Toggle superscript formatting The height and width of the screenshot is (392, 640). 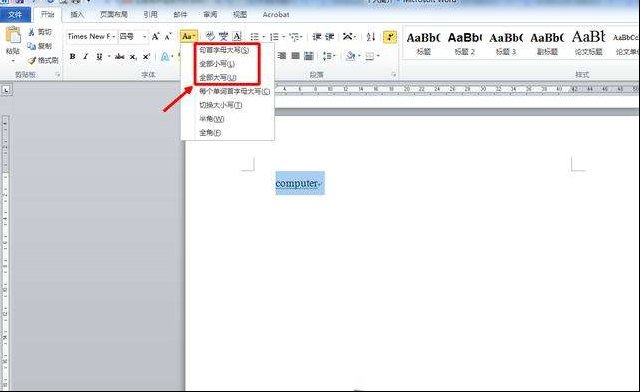(x=146, y=57)
